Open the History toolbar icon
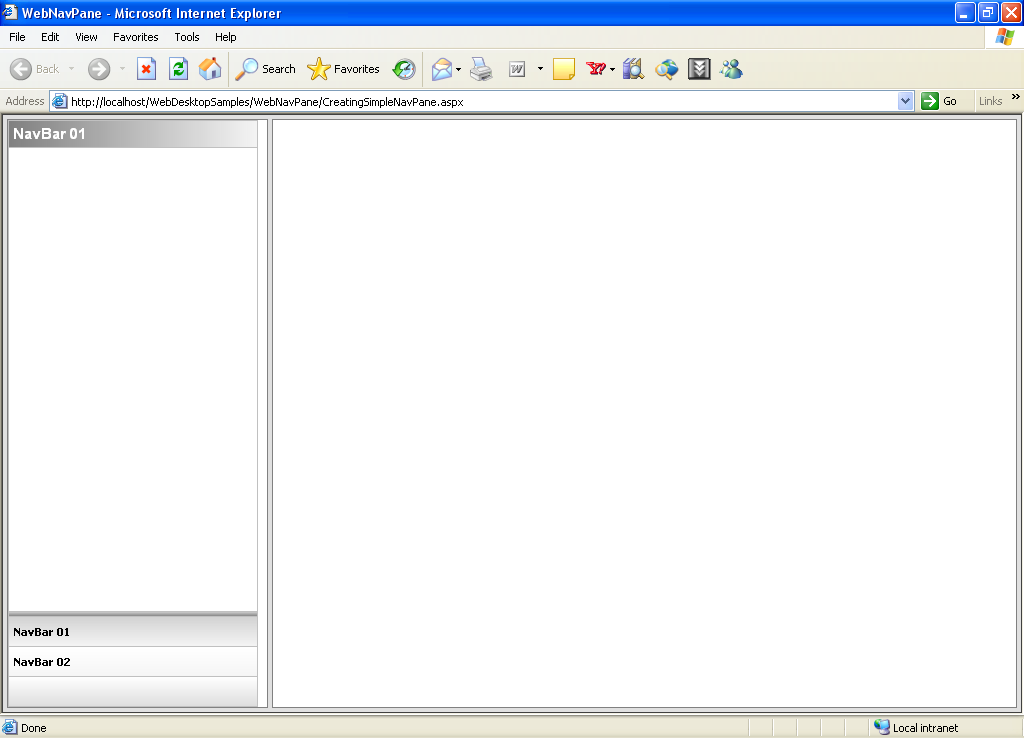This screenshot has height=738, width=1024. pyautogui.click(x=404, y=69)
